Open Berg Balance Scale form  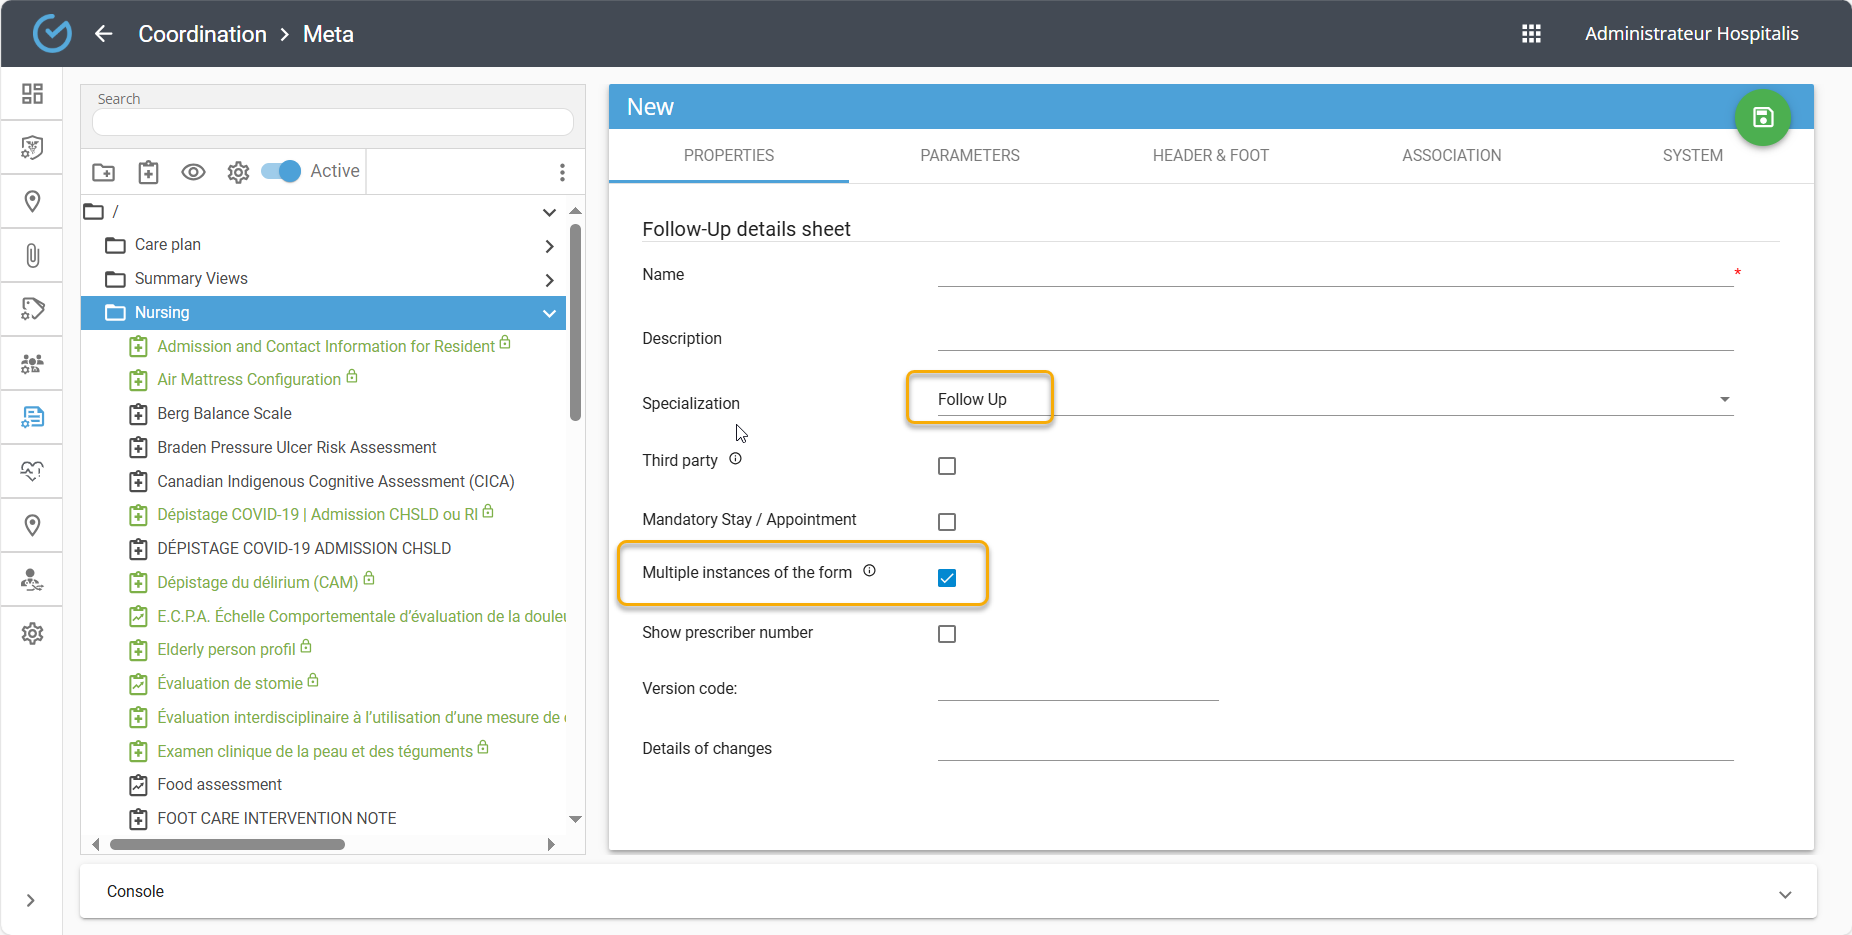(x=224, y=414)
